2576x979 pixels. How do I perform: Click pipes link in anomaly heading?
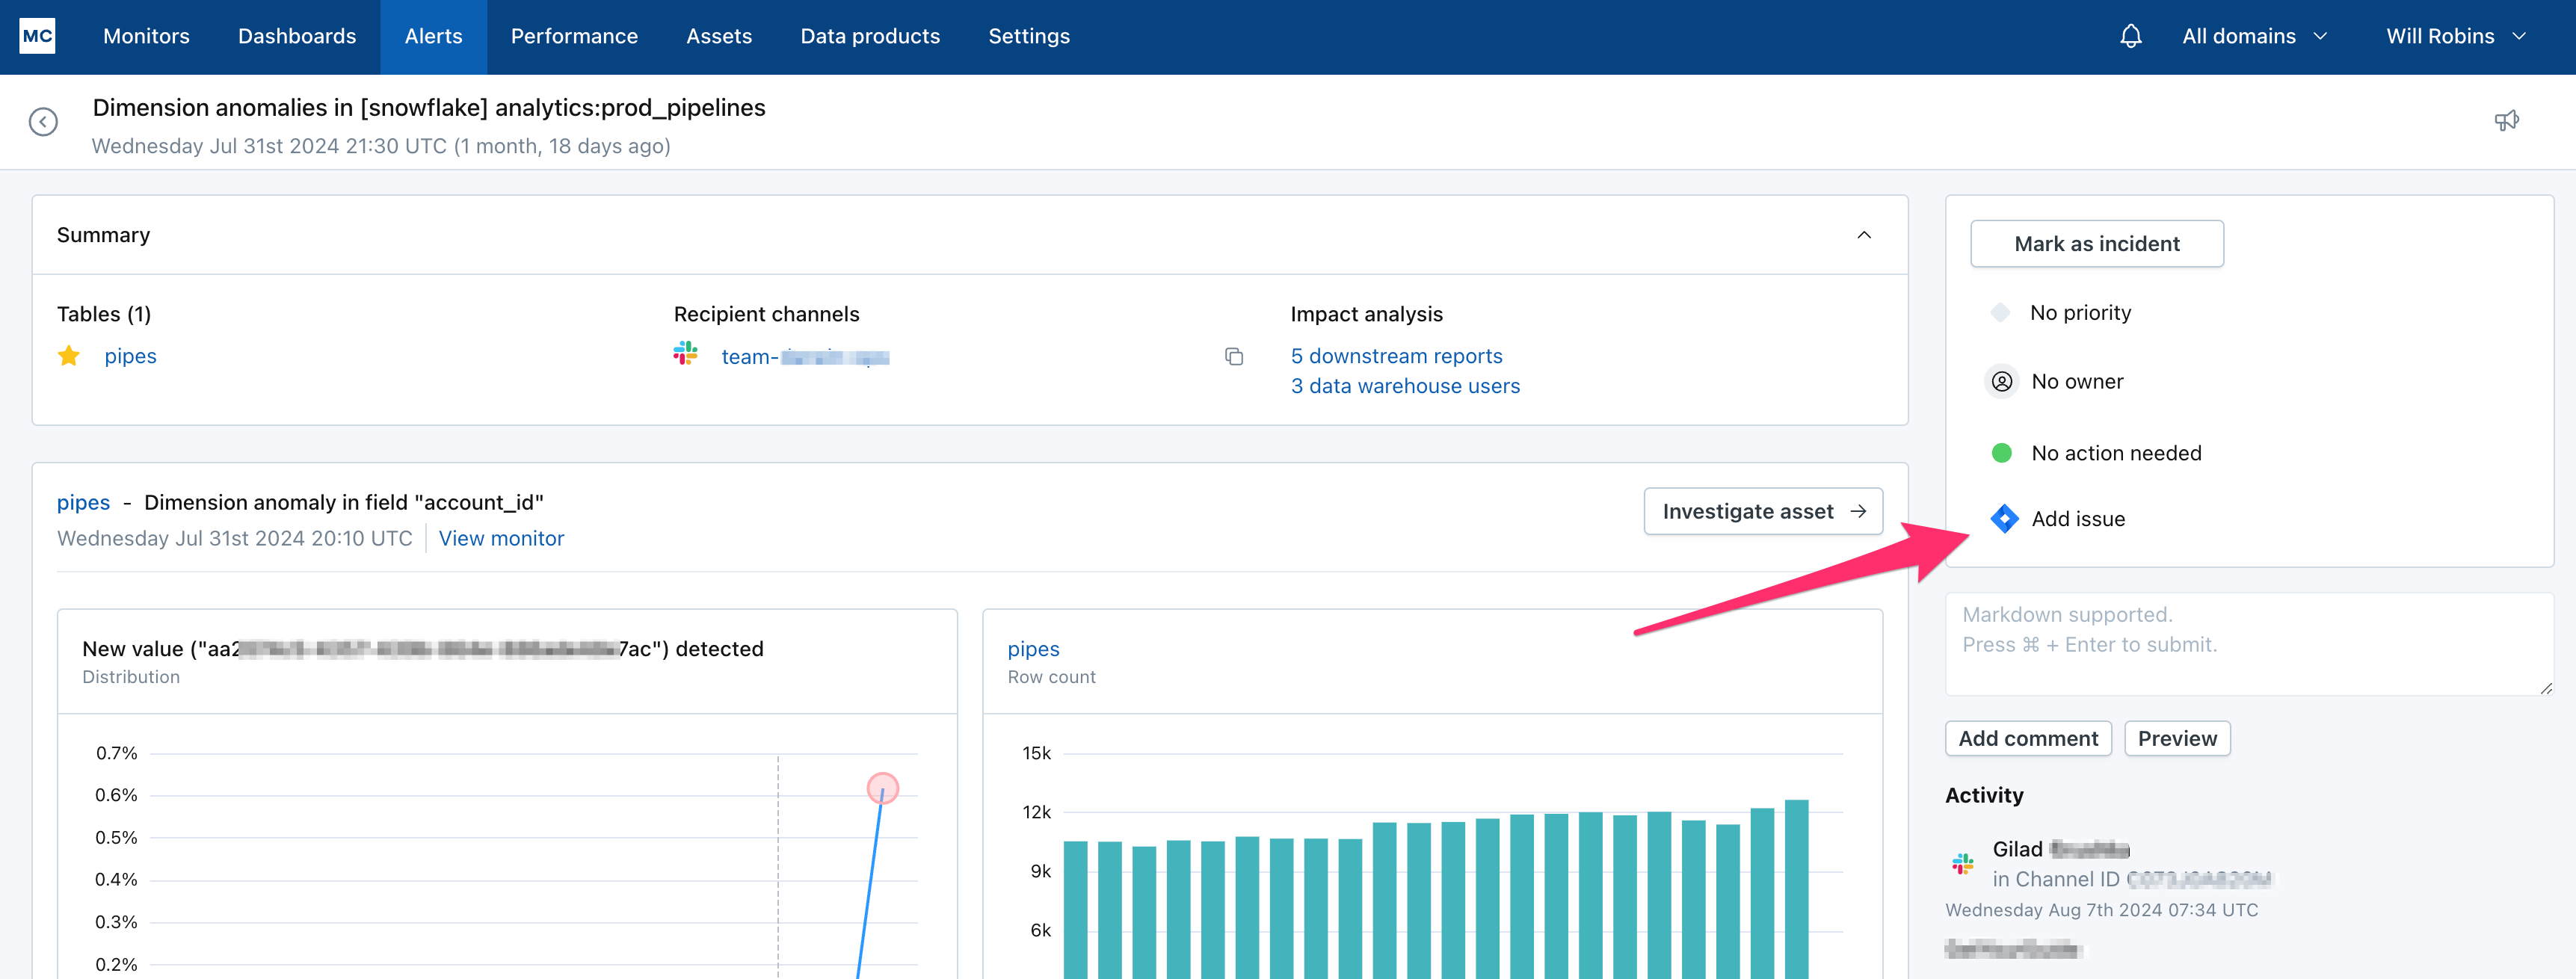(83, 502)
